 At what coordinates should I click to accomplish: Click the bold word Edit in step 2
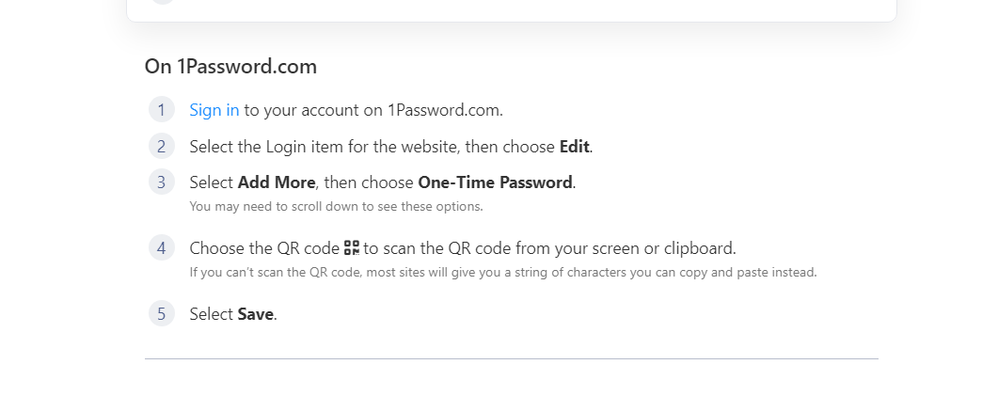coord(574,146)
